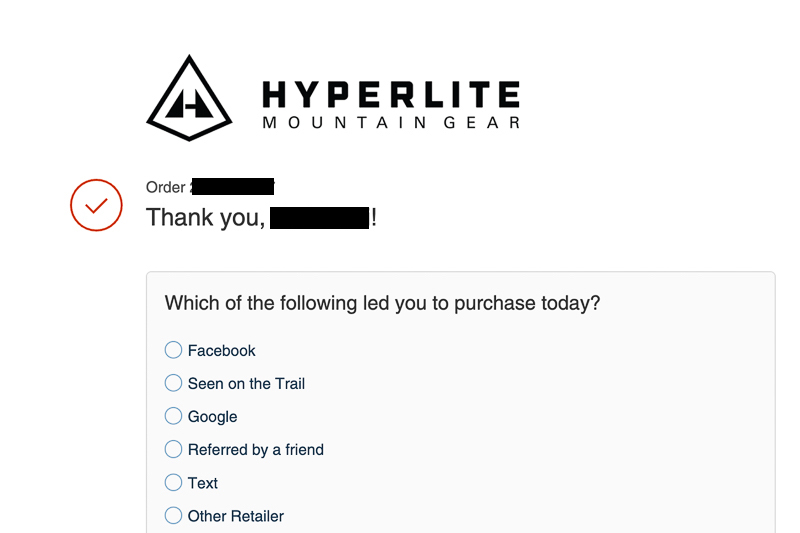Click the Google option label

tap(212, 417)
